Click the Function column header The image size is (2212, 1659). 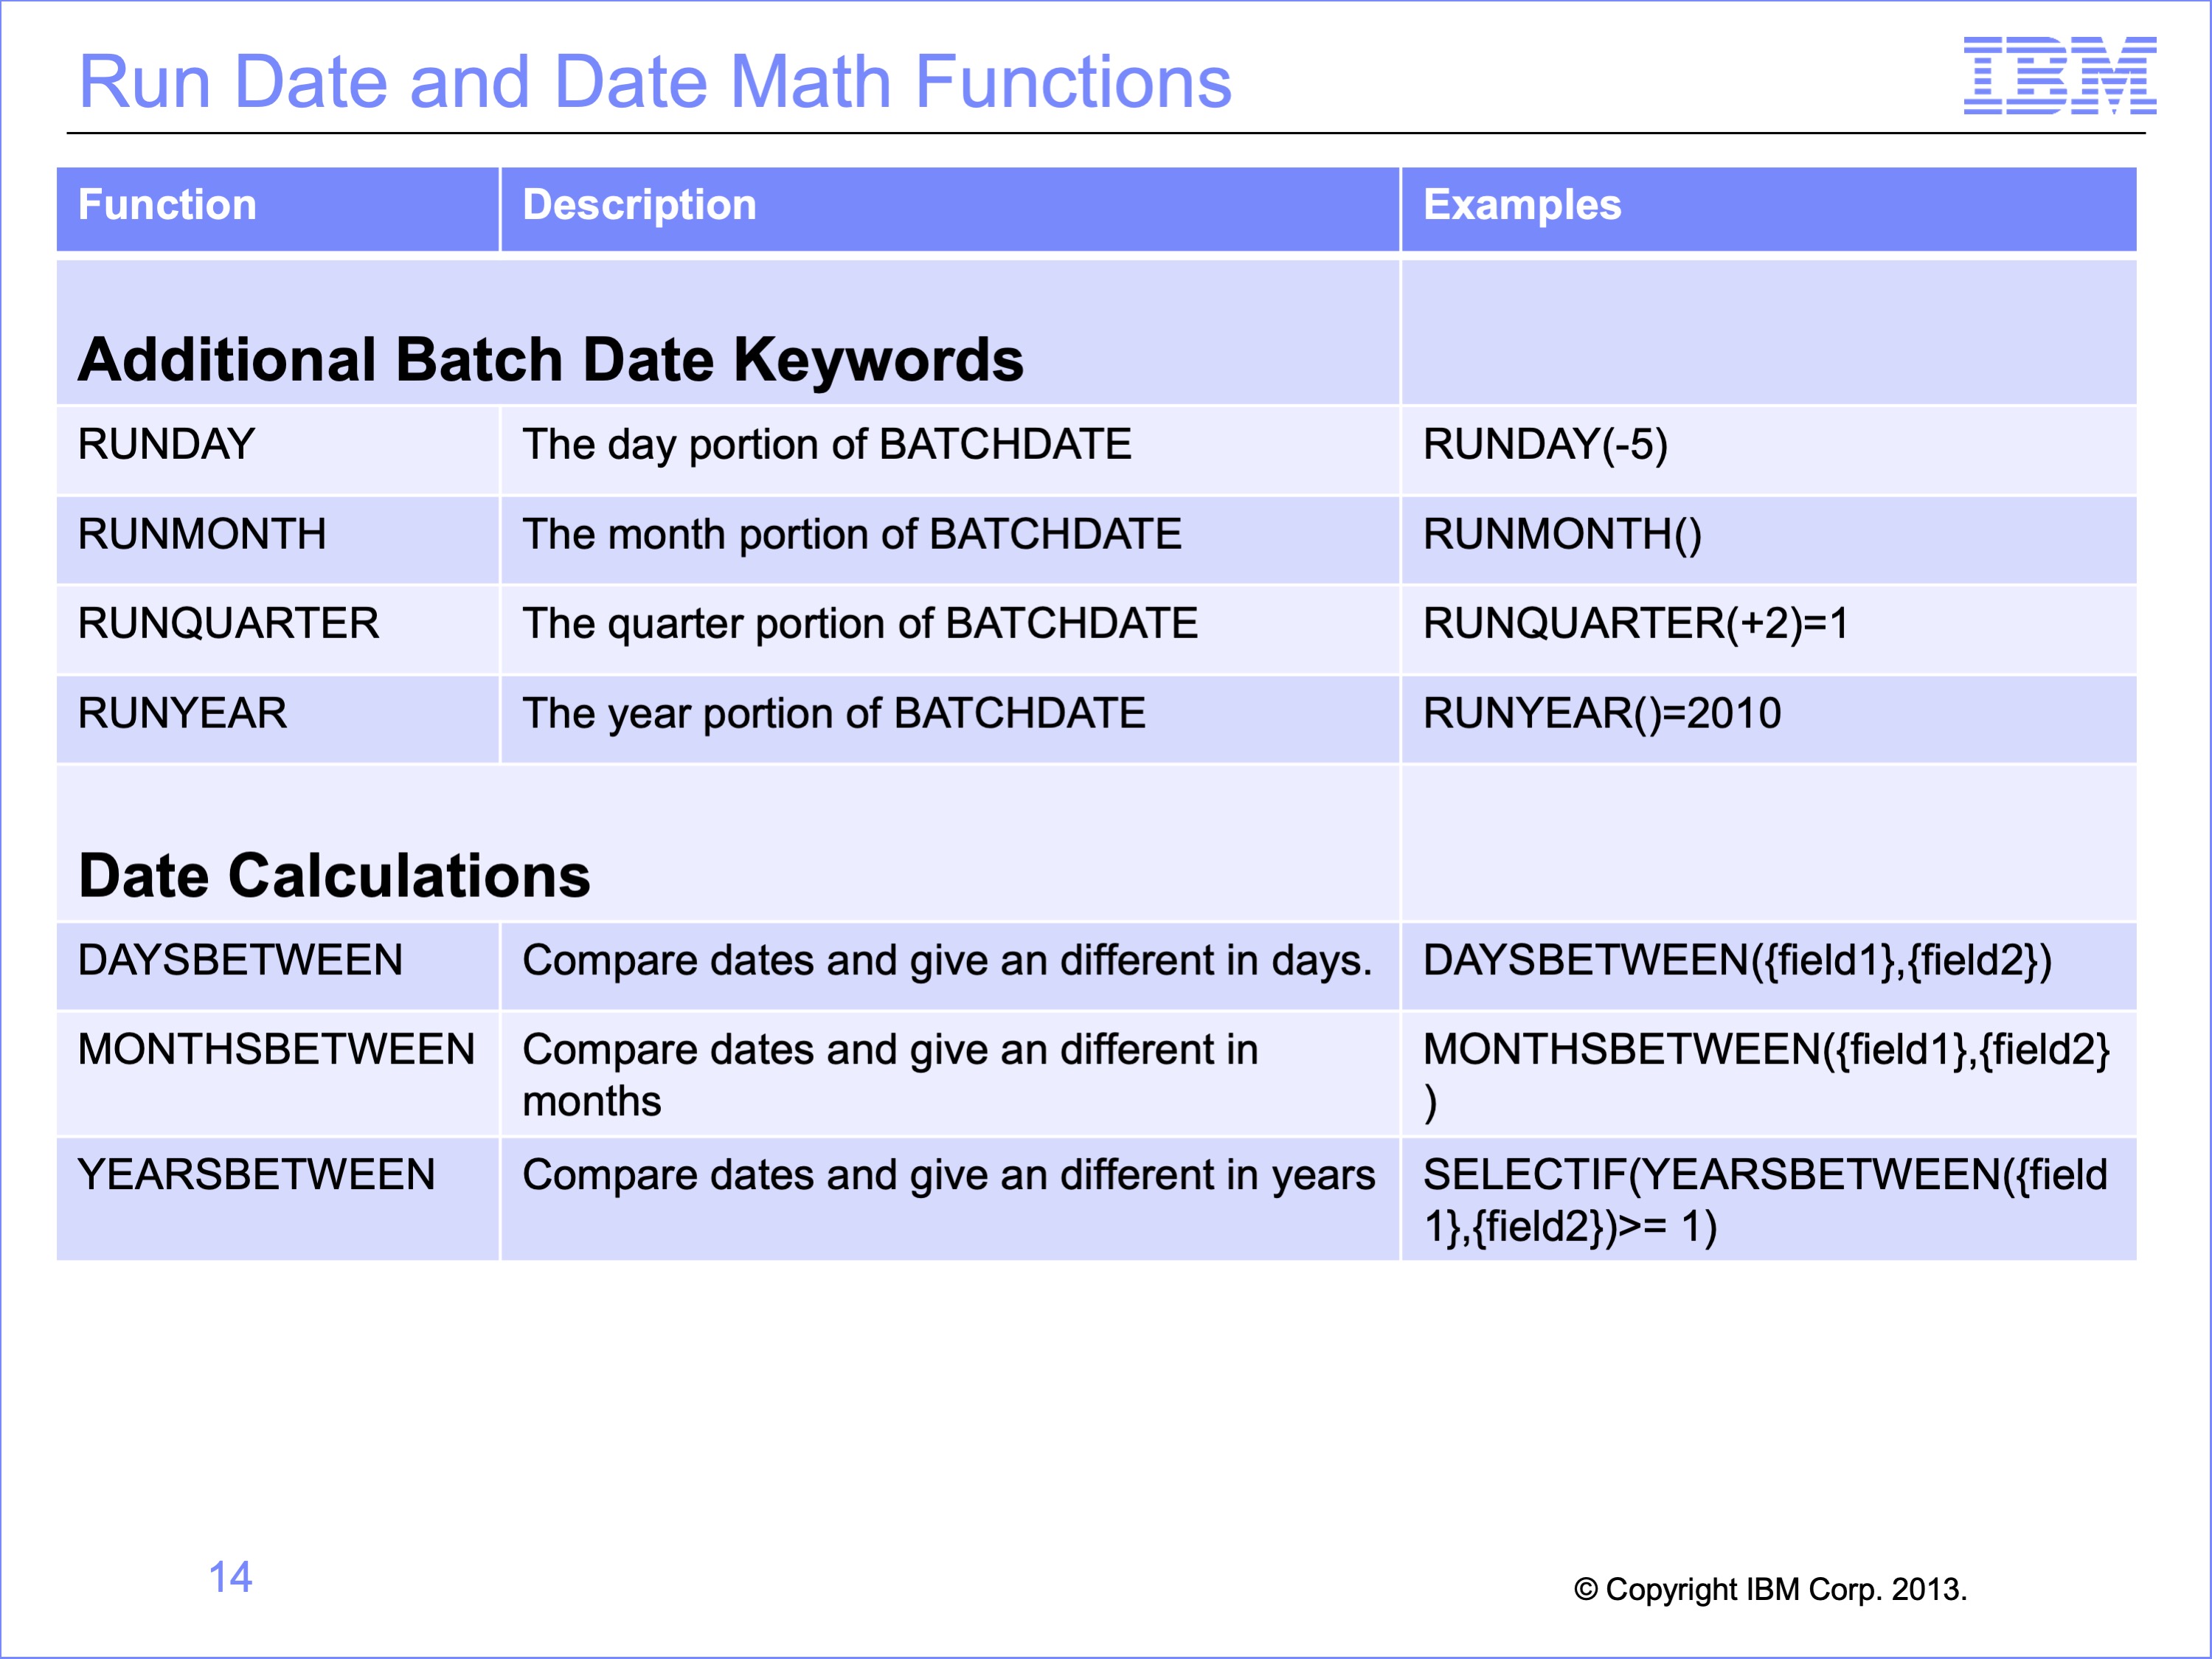click(278, 208)
